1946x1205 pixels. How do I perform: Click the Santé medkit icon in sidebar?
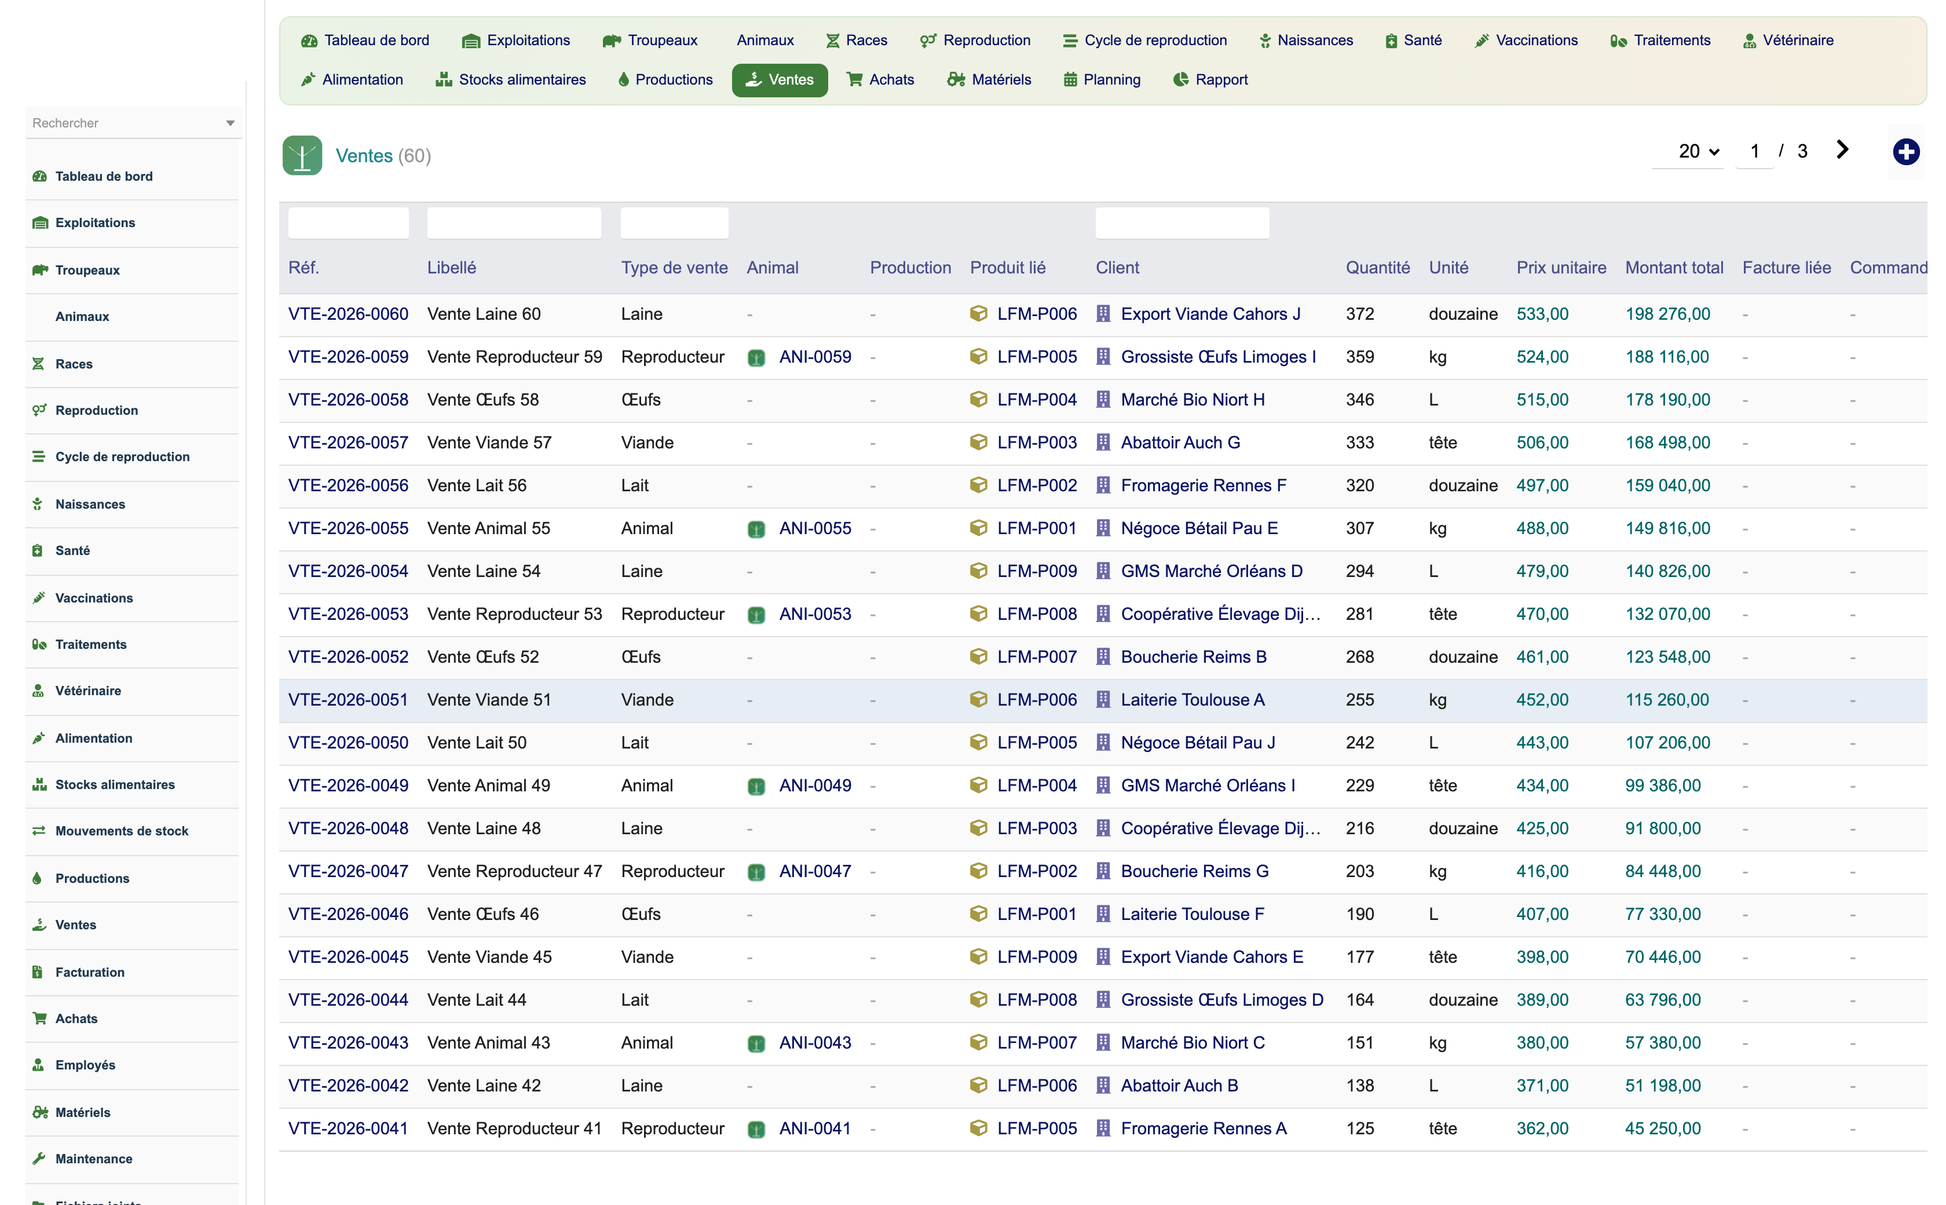click(x=38, y=551)
